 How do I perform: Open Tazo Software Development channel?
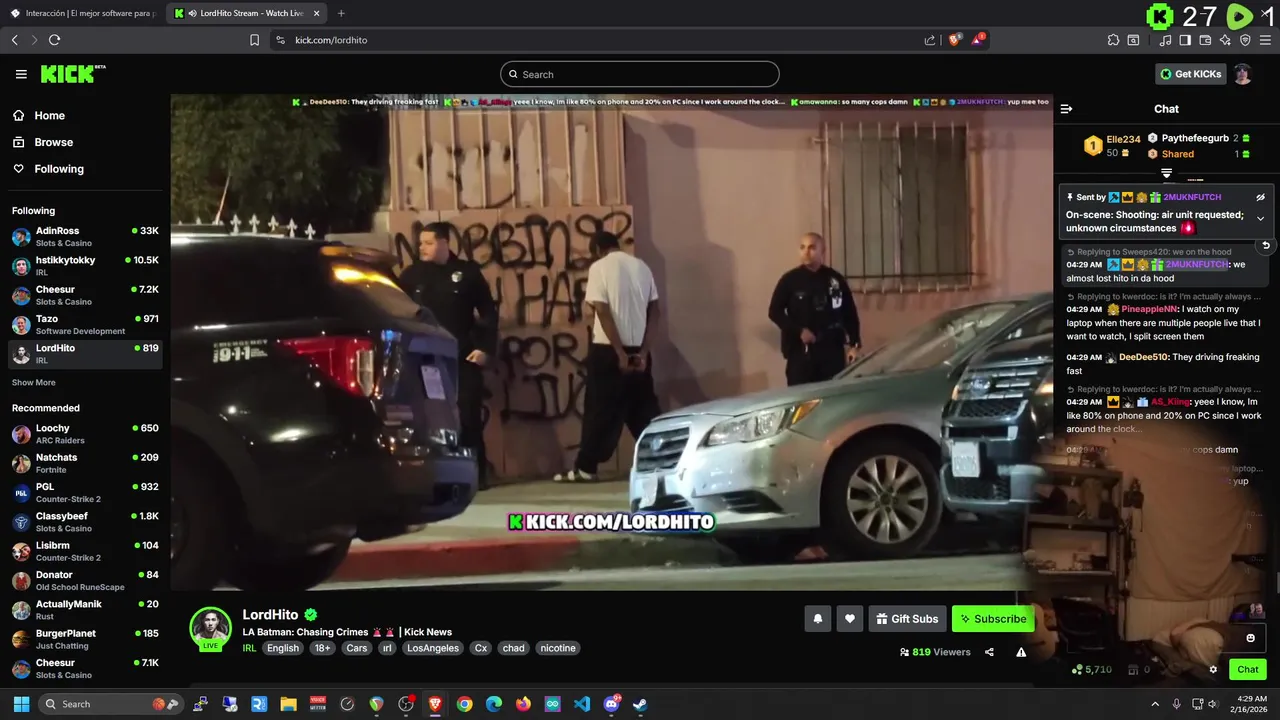coord(85,324)
